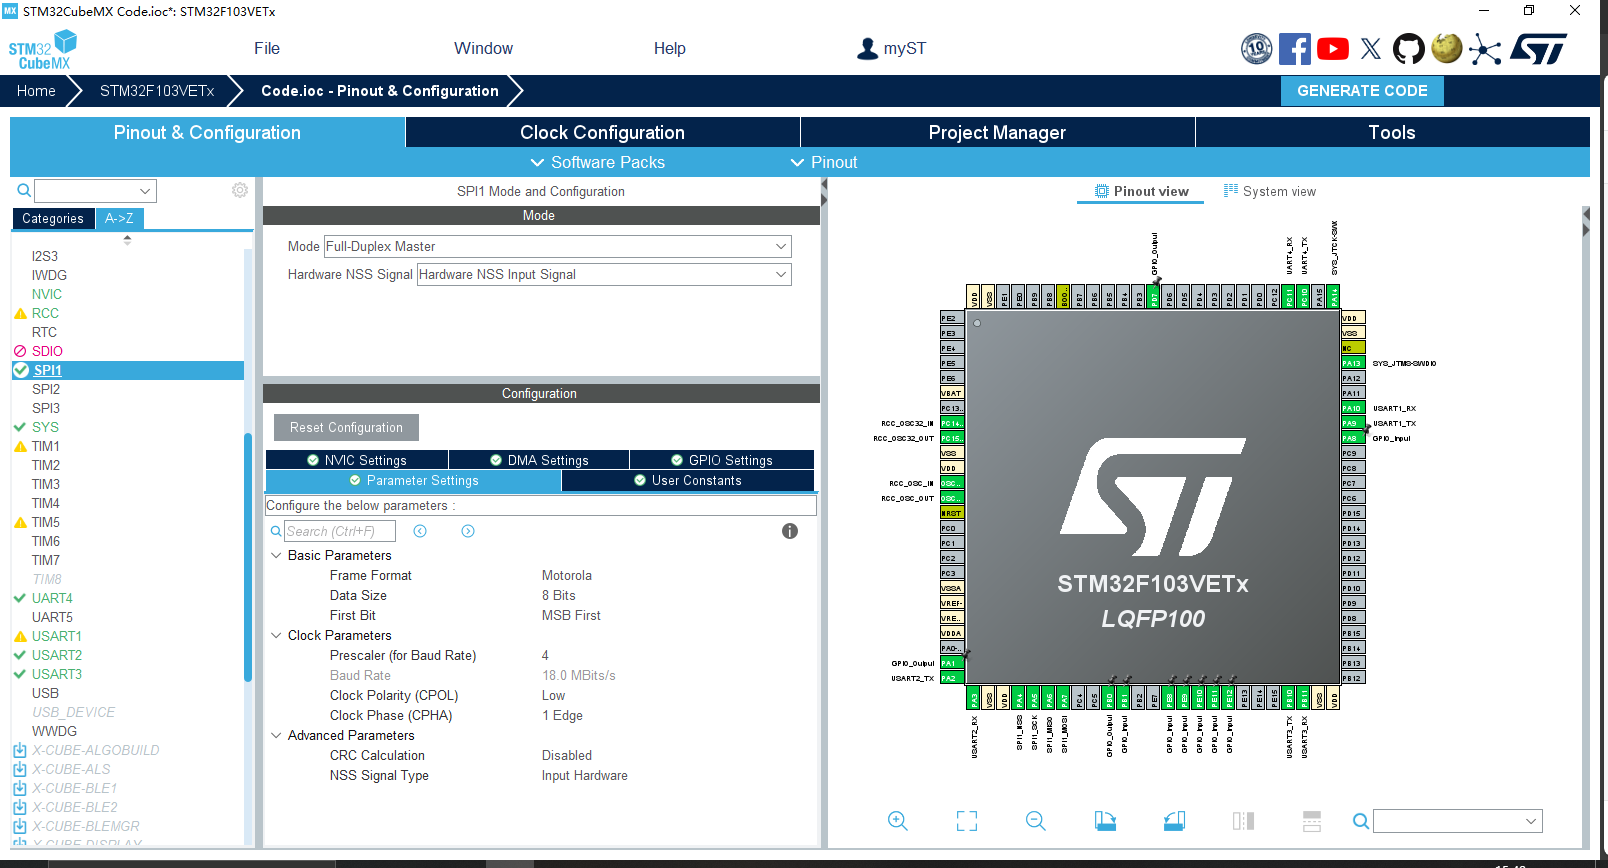Collapse the Basic Parameters group
This screenshot has width=1608, height=868.
[276, 555]
